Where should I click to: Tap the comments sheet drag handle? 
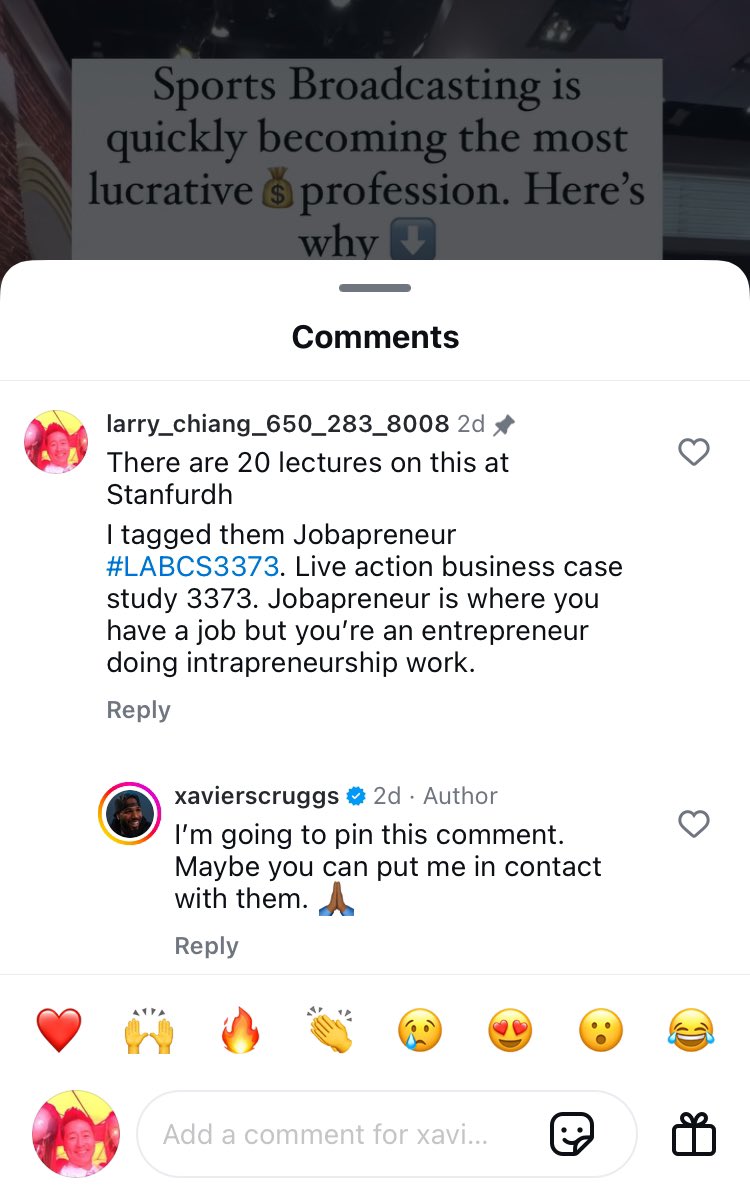375,288
